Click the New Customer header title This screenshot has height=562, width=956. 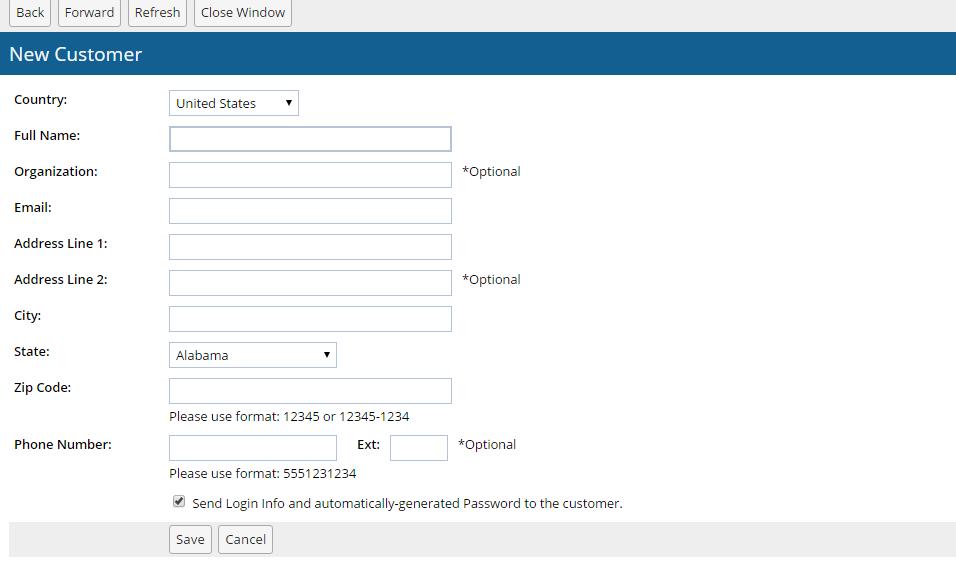(76, 55)
